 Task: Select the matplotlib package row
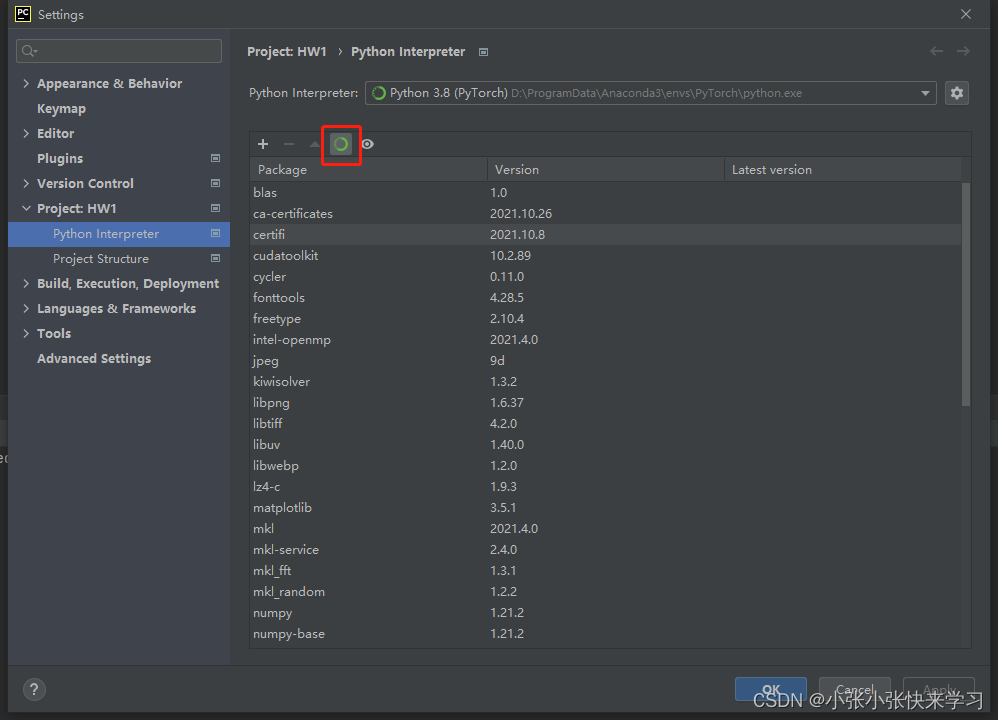[605, 507]
